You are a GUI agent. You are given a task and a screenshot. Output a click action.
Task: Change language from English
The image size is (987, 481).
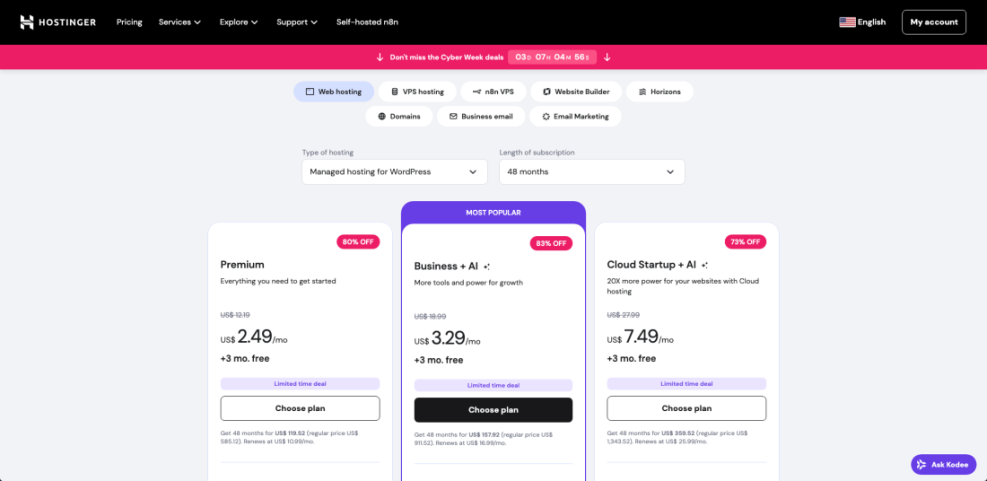tap(871, 22)
